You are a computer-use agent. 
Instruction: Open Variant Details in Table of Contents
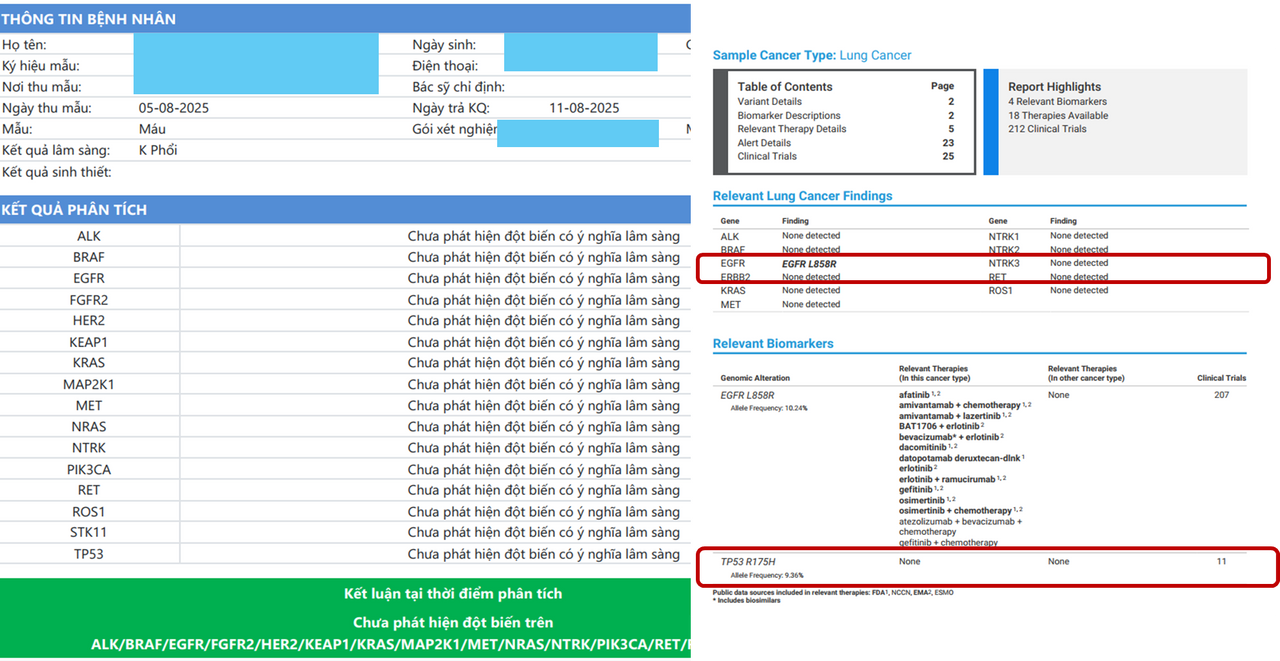point(769,102)
